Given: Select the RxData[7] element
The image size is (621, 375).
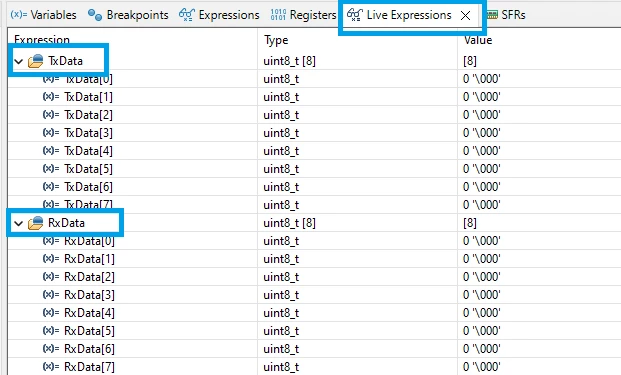Looking at the screenshot, I should [90, 367].
